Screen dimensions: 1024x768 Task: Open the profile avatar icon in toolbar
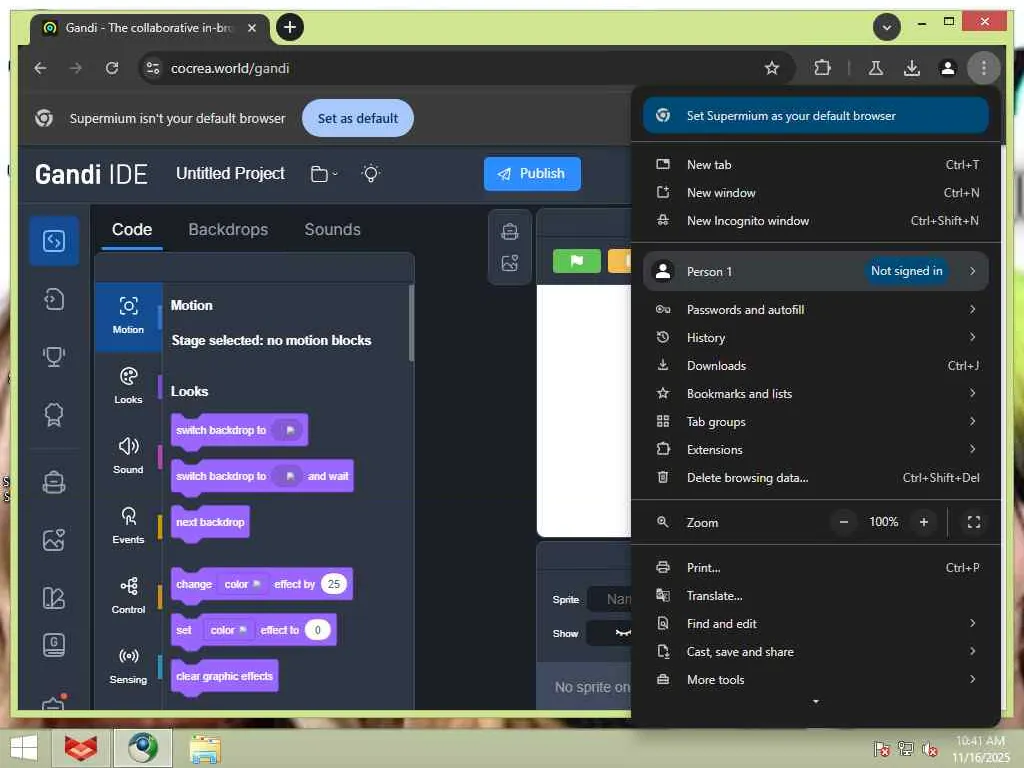[948, 68]
